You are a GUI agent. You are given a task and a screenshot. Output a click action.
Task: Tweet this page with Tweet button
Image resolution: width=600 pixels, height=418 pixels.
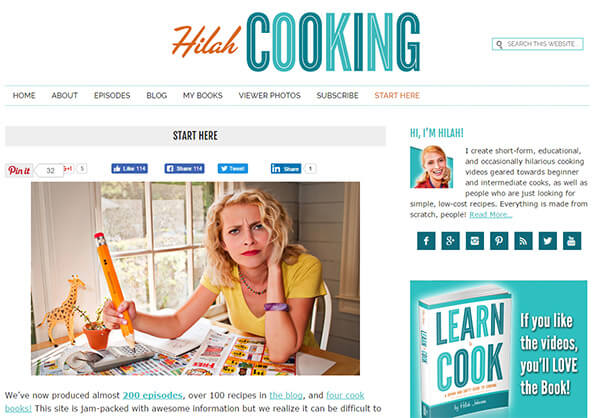pyautogui.click(x=233, y=168)
